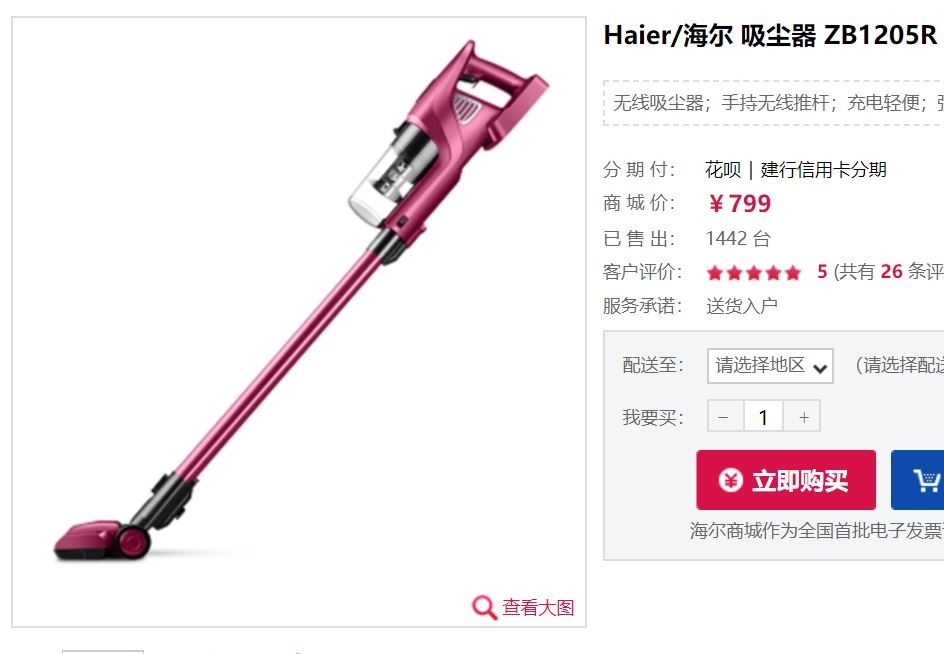
Task: Click the product title Haier/海尔 吸尘器 ZB1205R
Action: pos(773,35)
